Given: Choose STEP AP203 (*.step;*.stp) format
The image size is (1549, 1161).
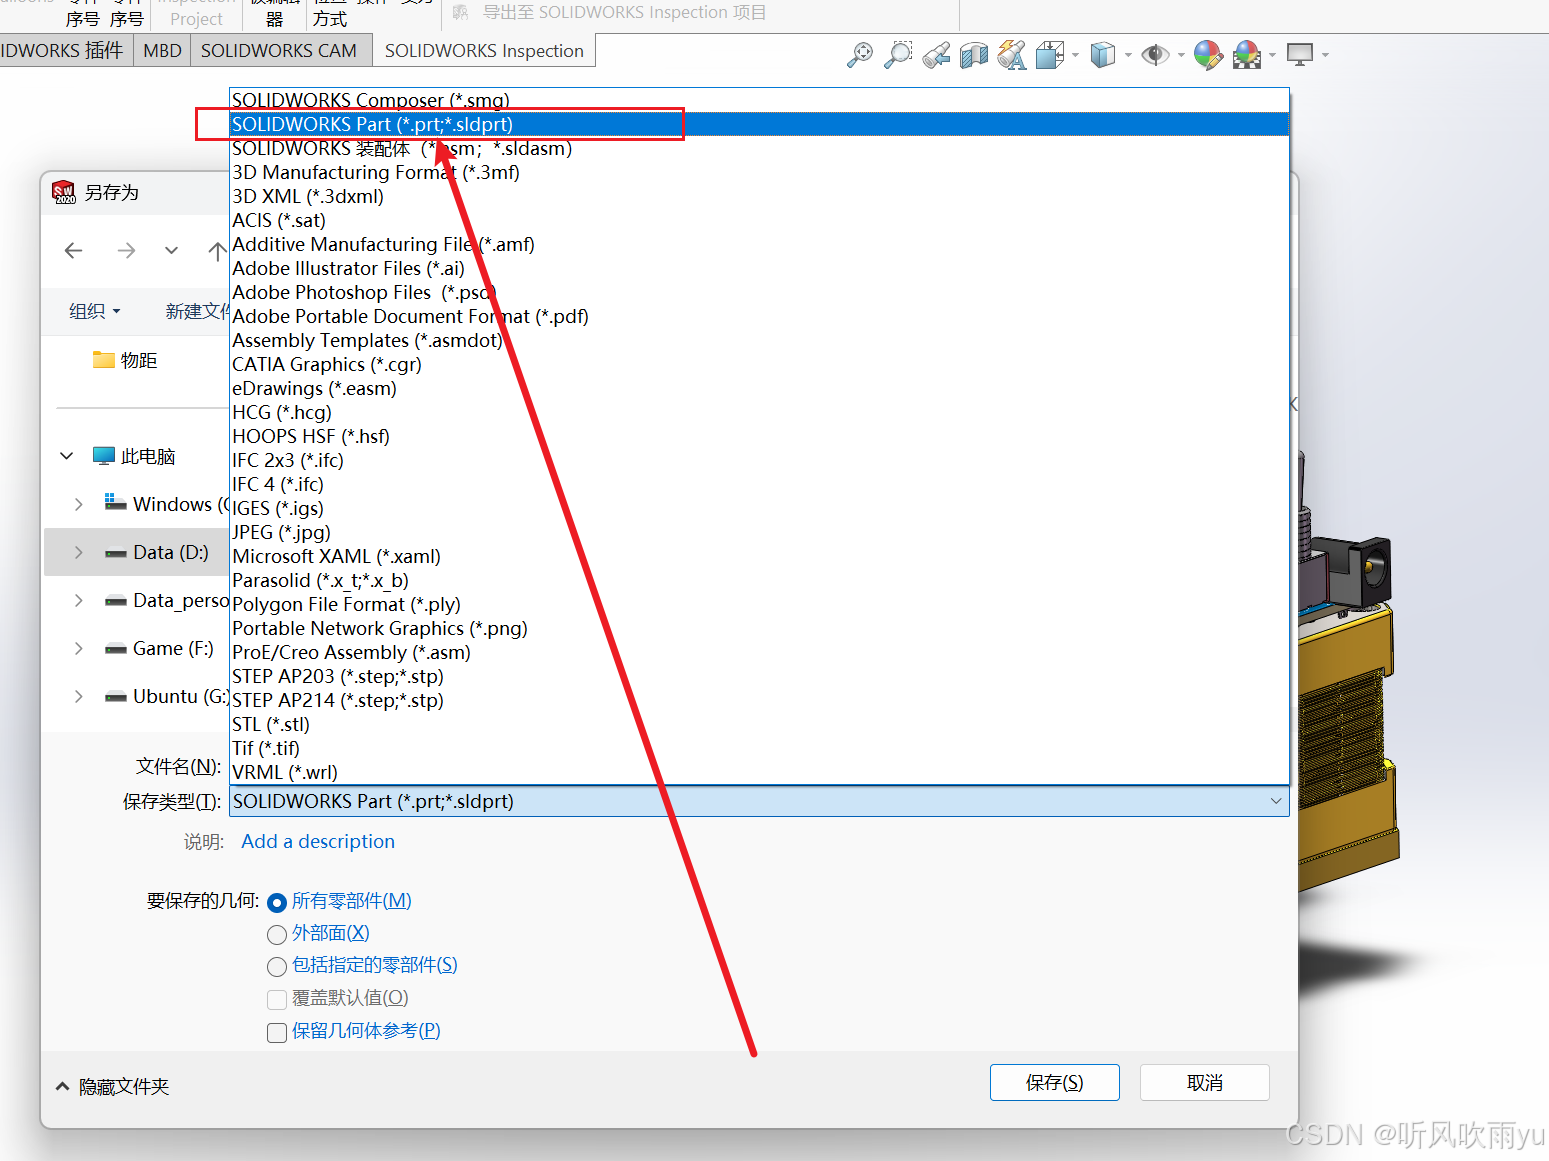Looking at the screenshot, I should [x=759, y=676].
